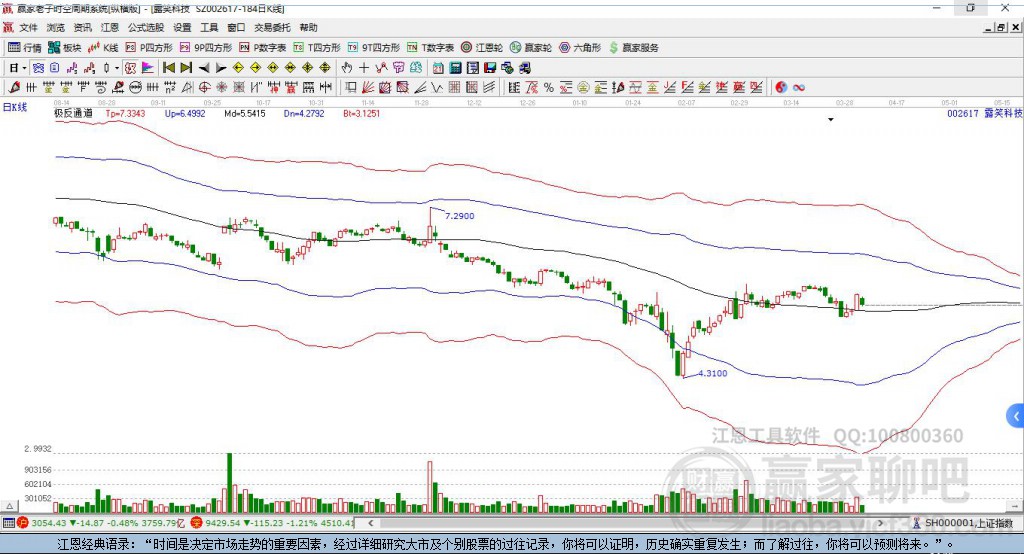Screen dimensions: 1024x554
Task: Open the 江恩轮 Gann wheel tool
Action: pos(482,48)
